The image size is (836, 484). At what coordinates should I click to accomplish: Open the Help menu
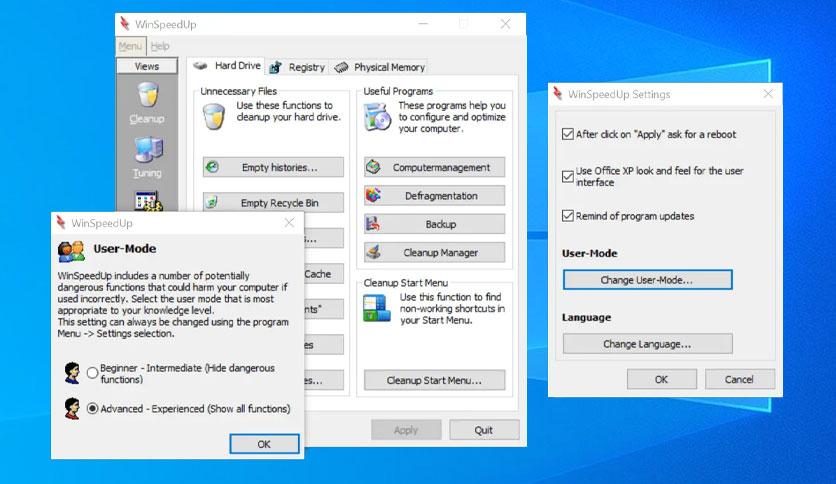[160, 46]
